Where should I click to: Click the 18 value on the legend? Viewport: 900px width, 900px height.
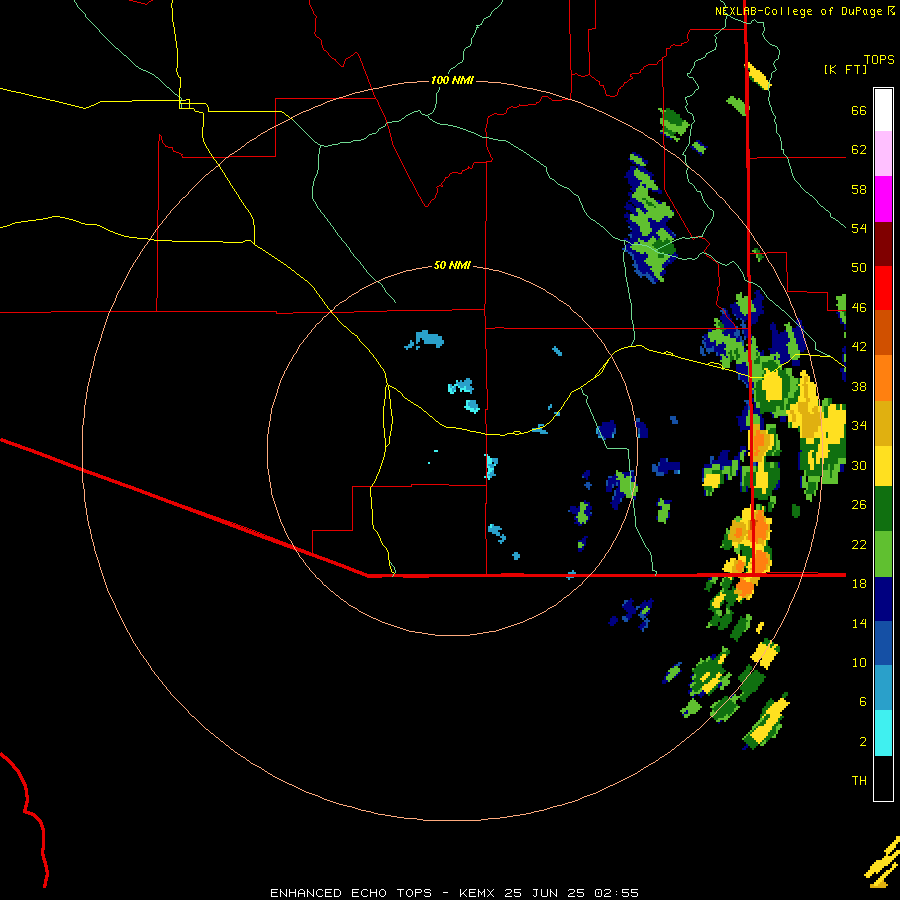(x=859, y=584)
